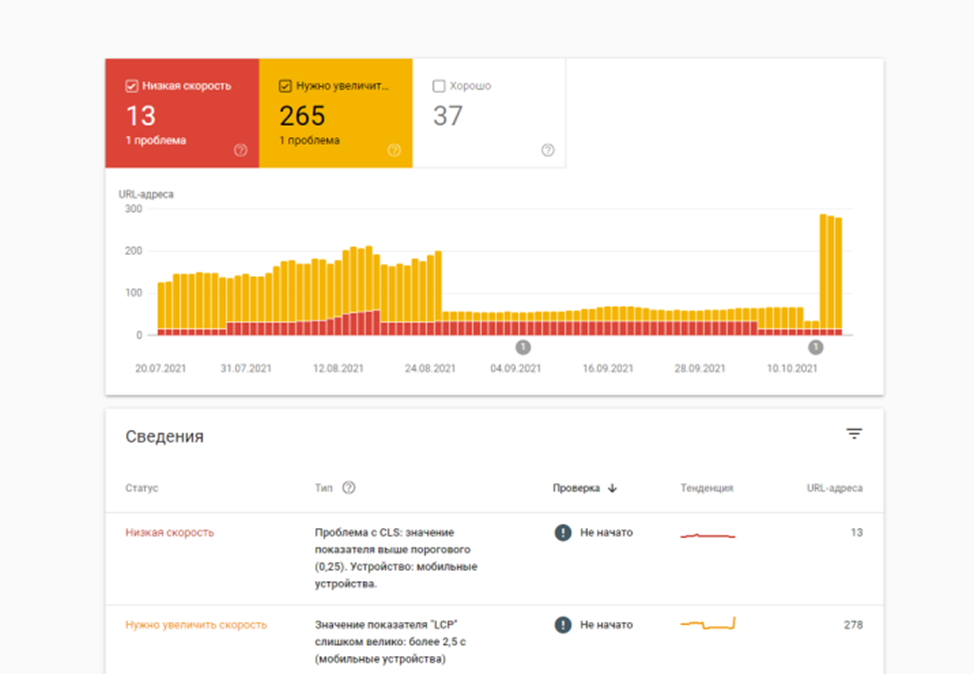Click help icon on Хорошо card
The height and width of the screenshot is (674, 974).
(547, 150)
